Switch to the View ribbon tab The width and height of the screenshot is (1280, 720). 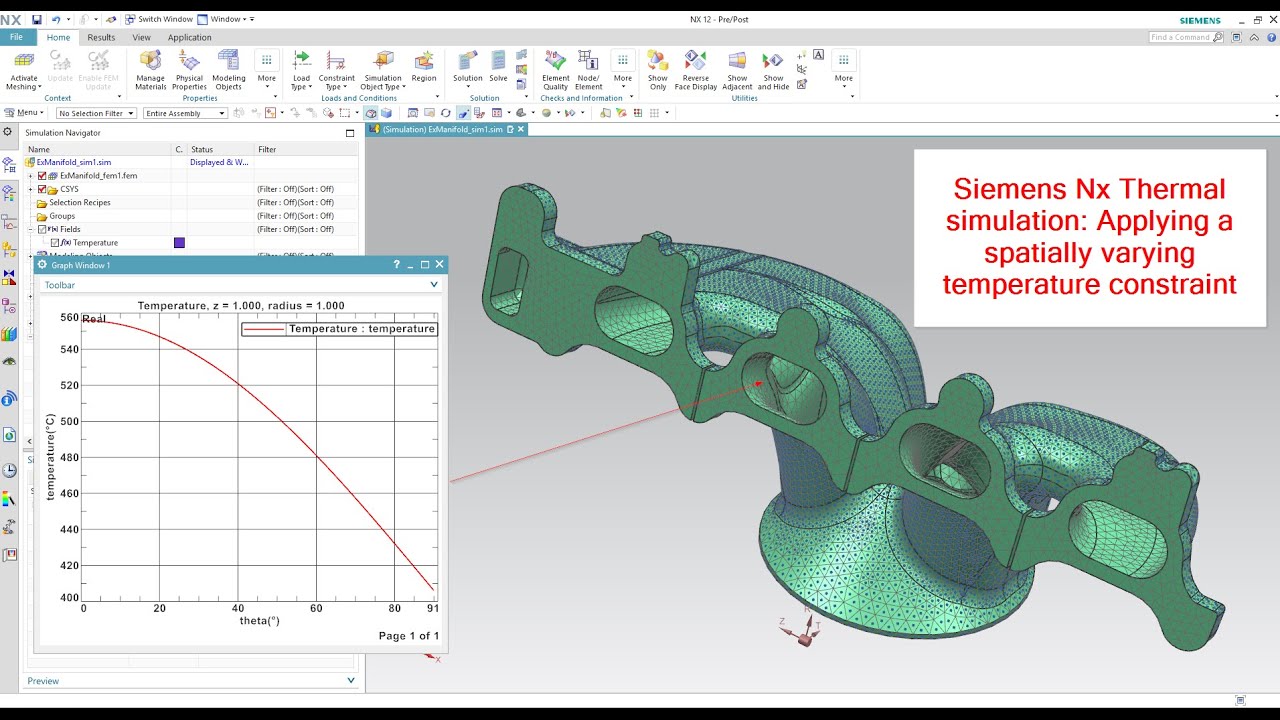[141, 37]
